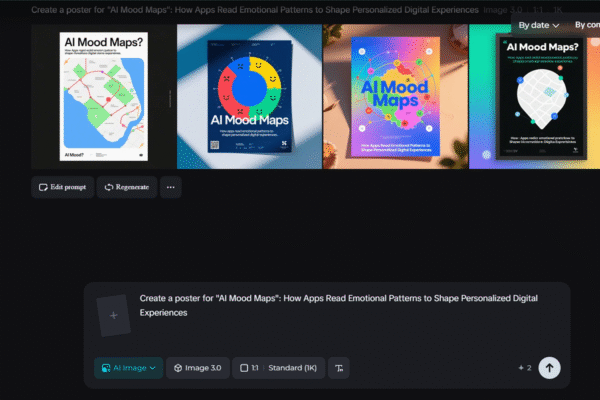Submit the prompt with the up arrow
The image size is (600, 400).
(549, 367)
